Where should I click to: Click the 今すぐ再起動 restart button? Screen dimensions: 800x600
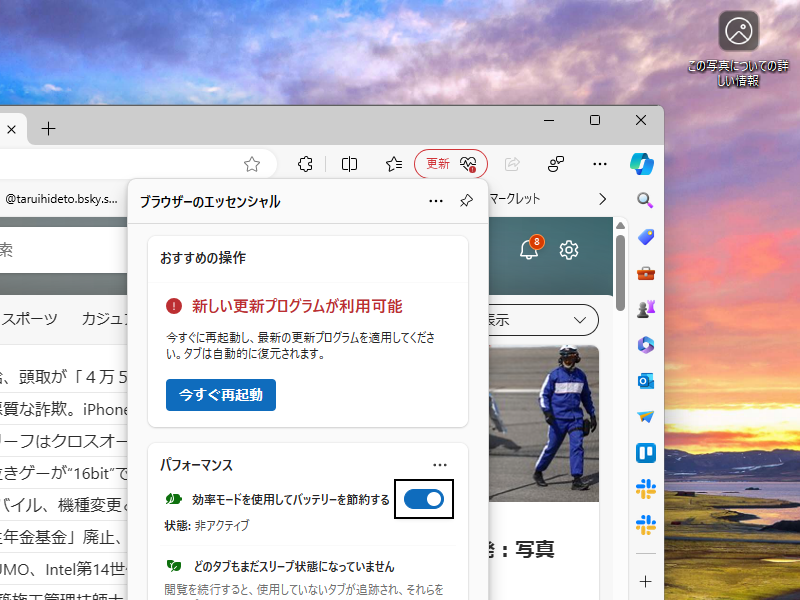pos(220,395)
